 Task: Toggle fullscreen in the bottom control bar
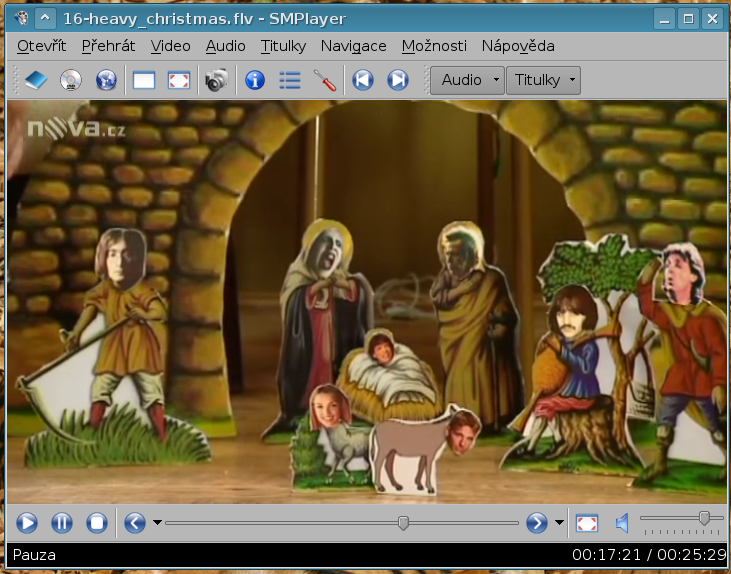click(587, 523)
